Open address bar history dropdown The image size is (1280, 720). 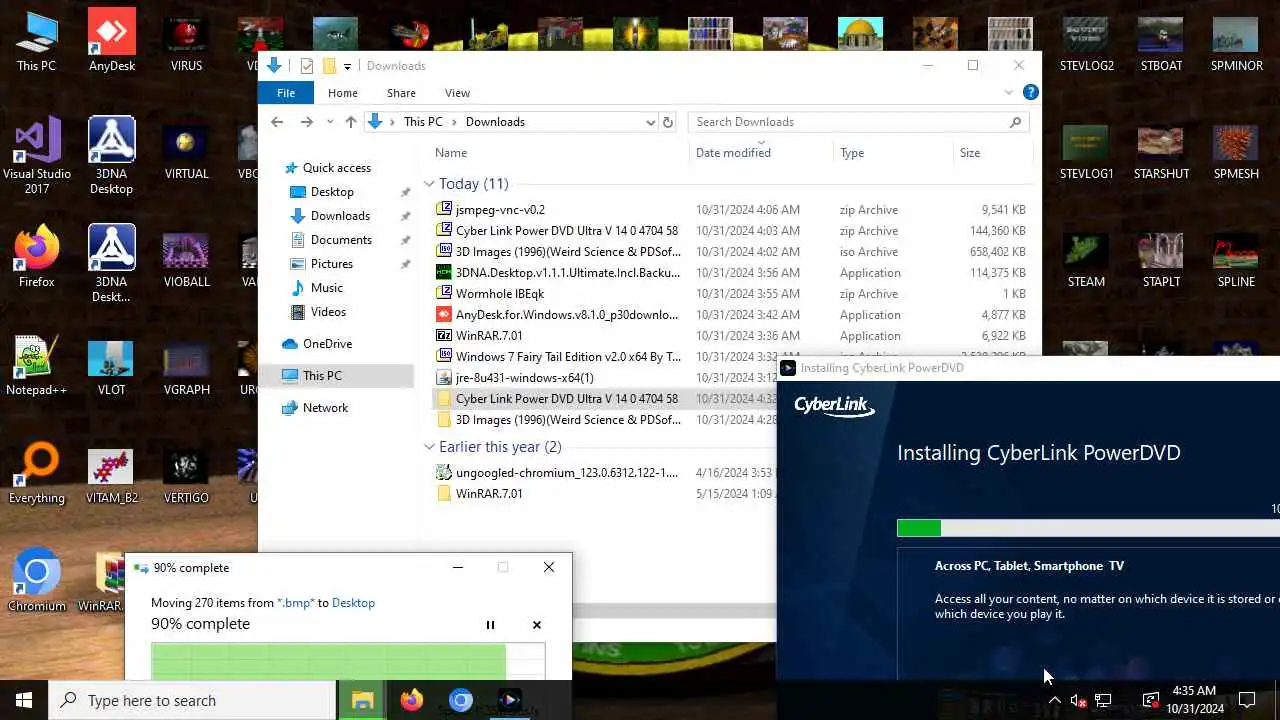click(650, 122)
